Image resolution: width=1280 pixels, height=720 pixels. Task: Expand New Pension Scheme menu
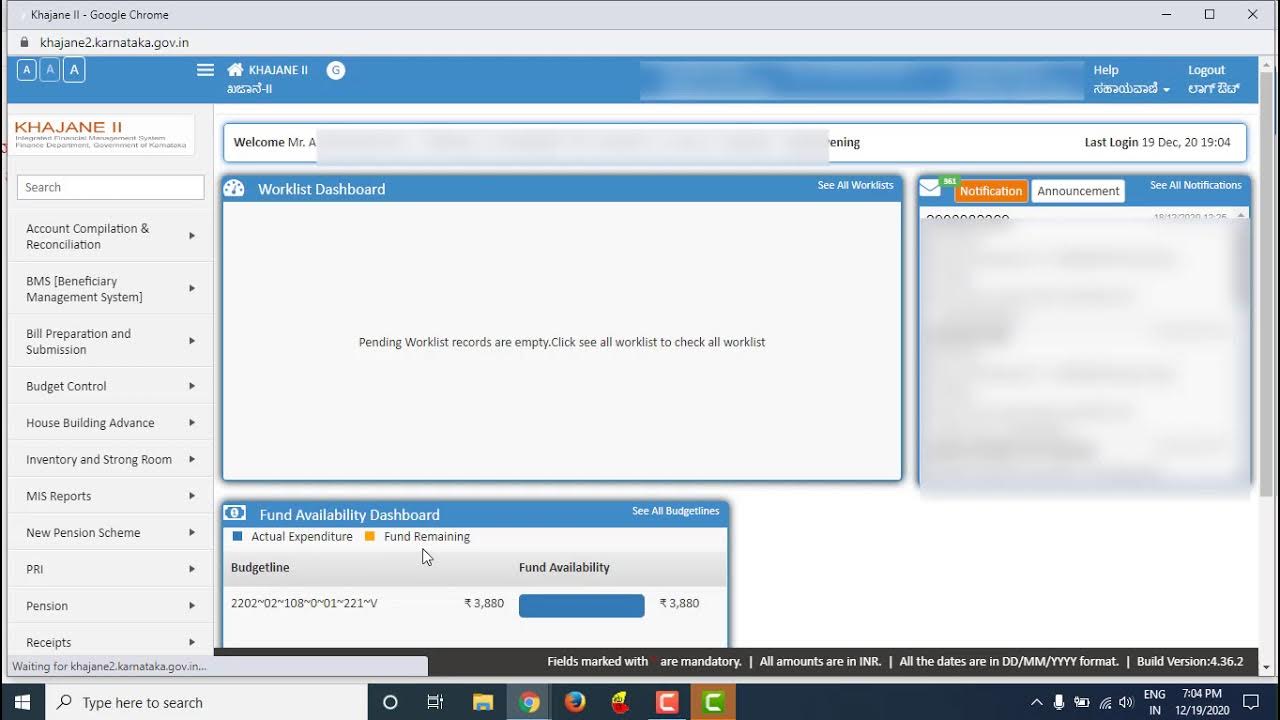(x=110, y=532)
